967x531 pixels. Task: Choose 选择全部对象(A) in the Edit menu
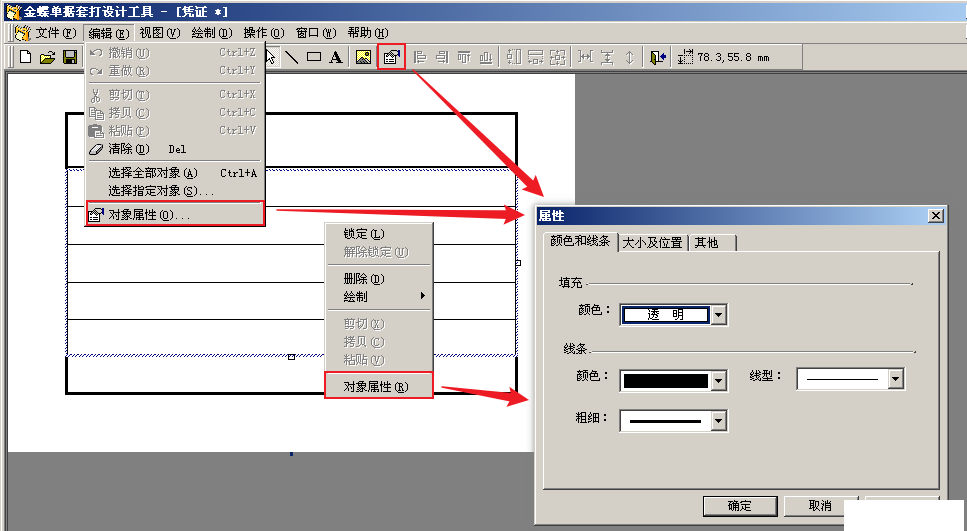coord(175,173)
